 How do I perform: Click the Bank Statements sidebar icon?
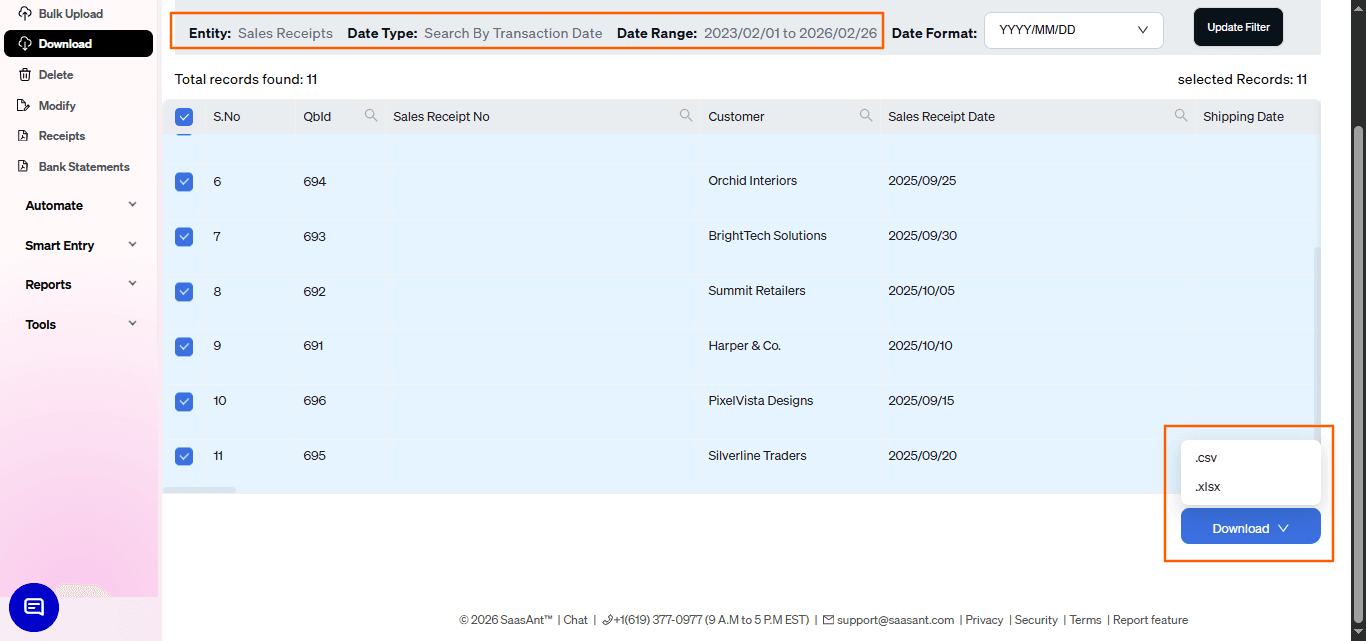(24, 166)
